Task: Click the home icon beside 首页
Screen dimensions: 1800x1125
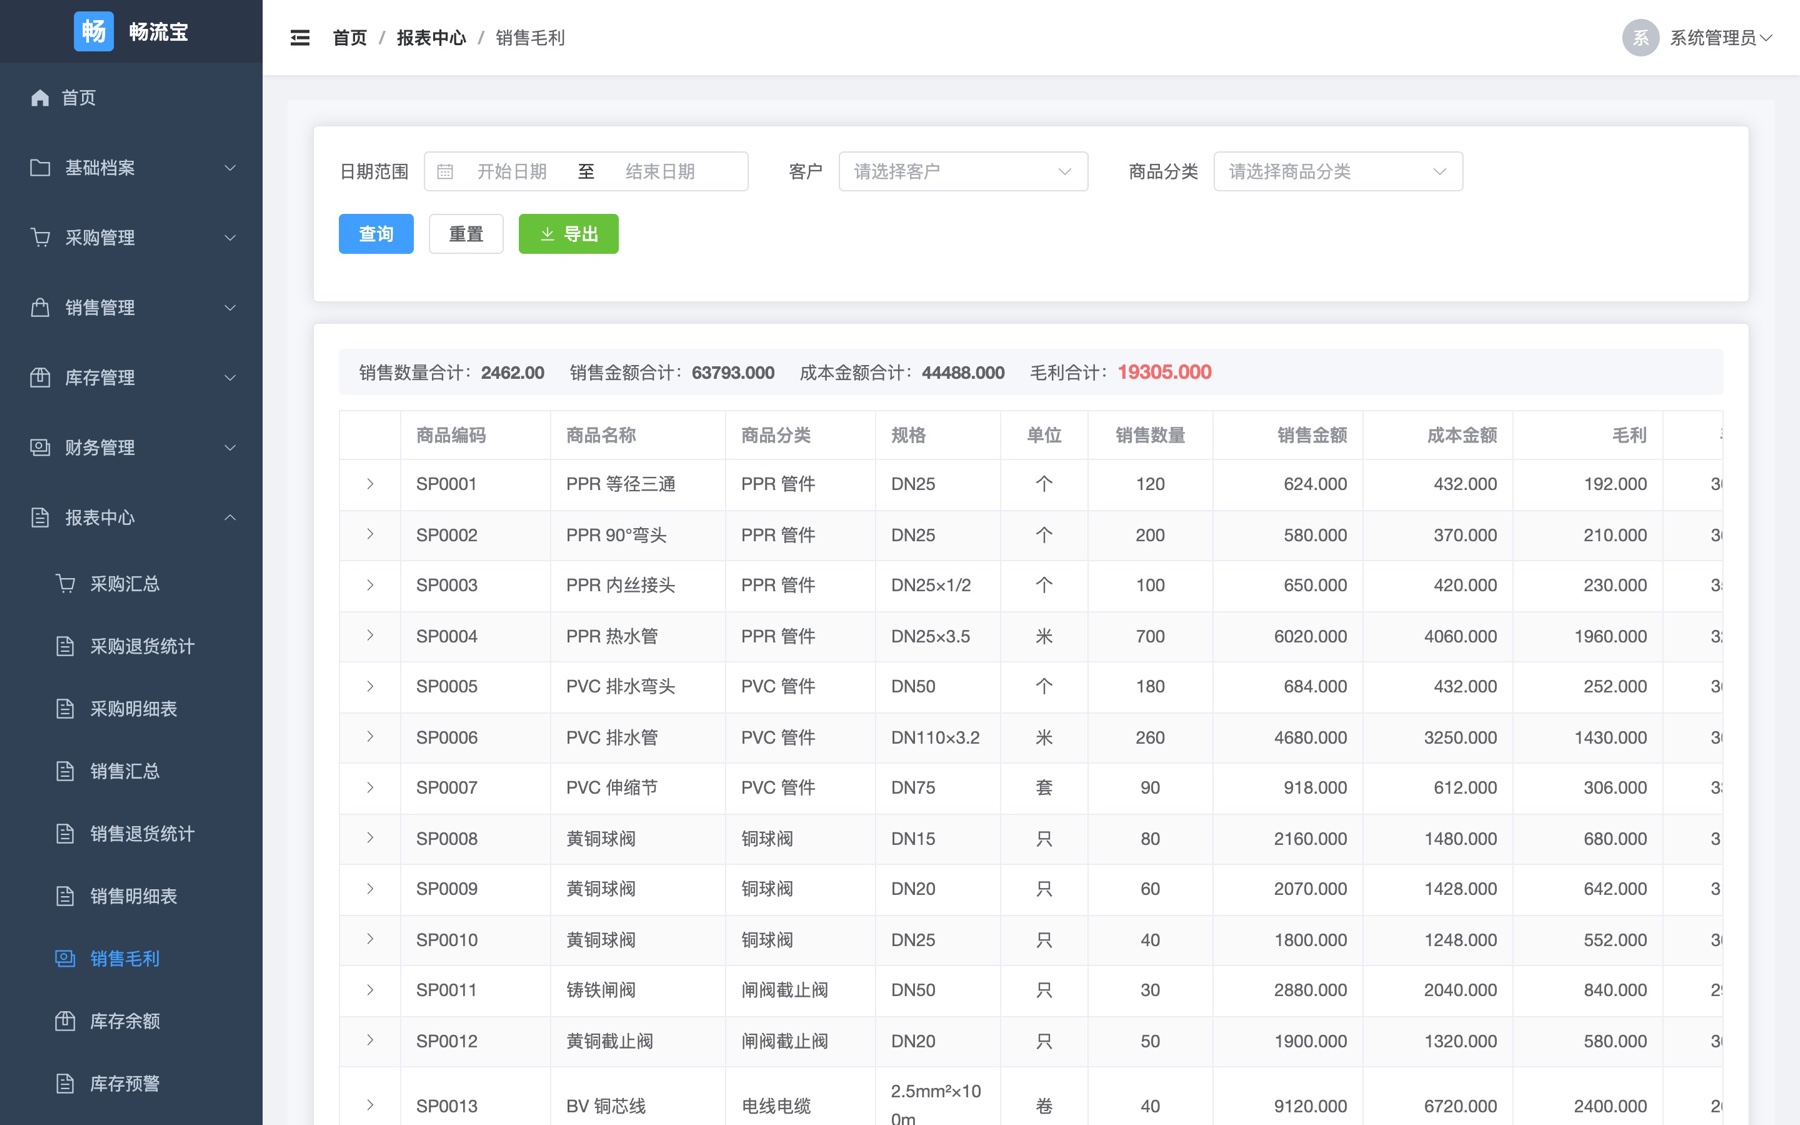Action: pos(40,97)
